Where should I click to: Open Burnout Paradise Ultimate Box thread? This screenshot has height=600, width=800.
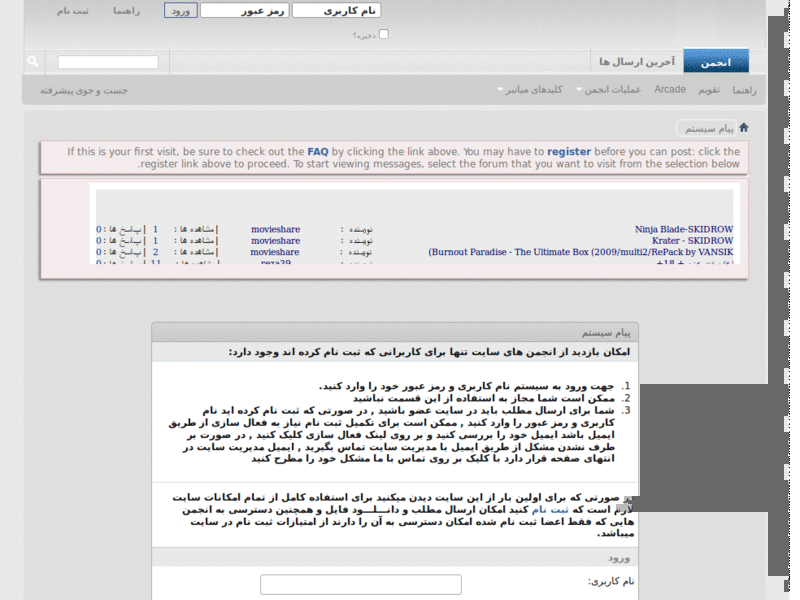coord(581,252)
